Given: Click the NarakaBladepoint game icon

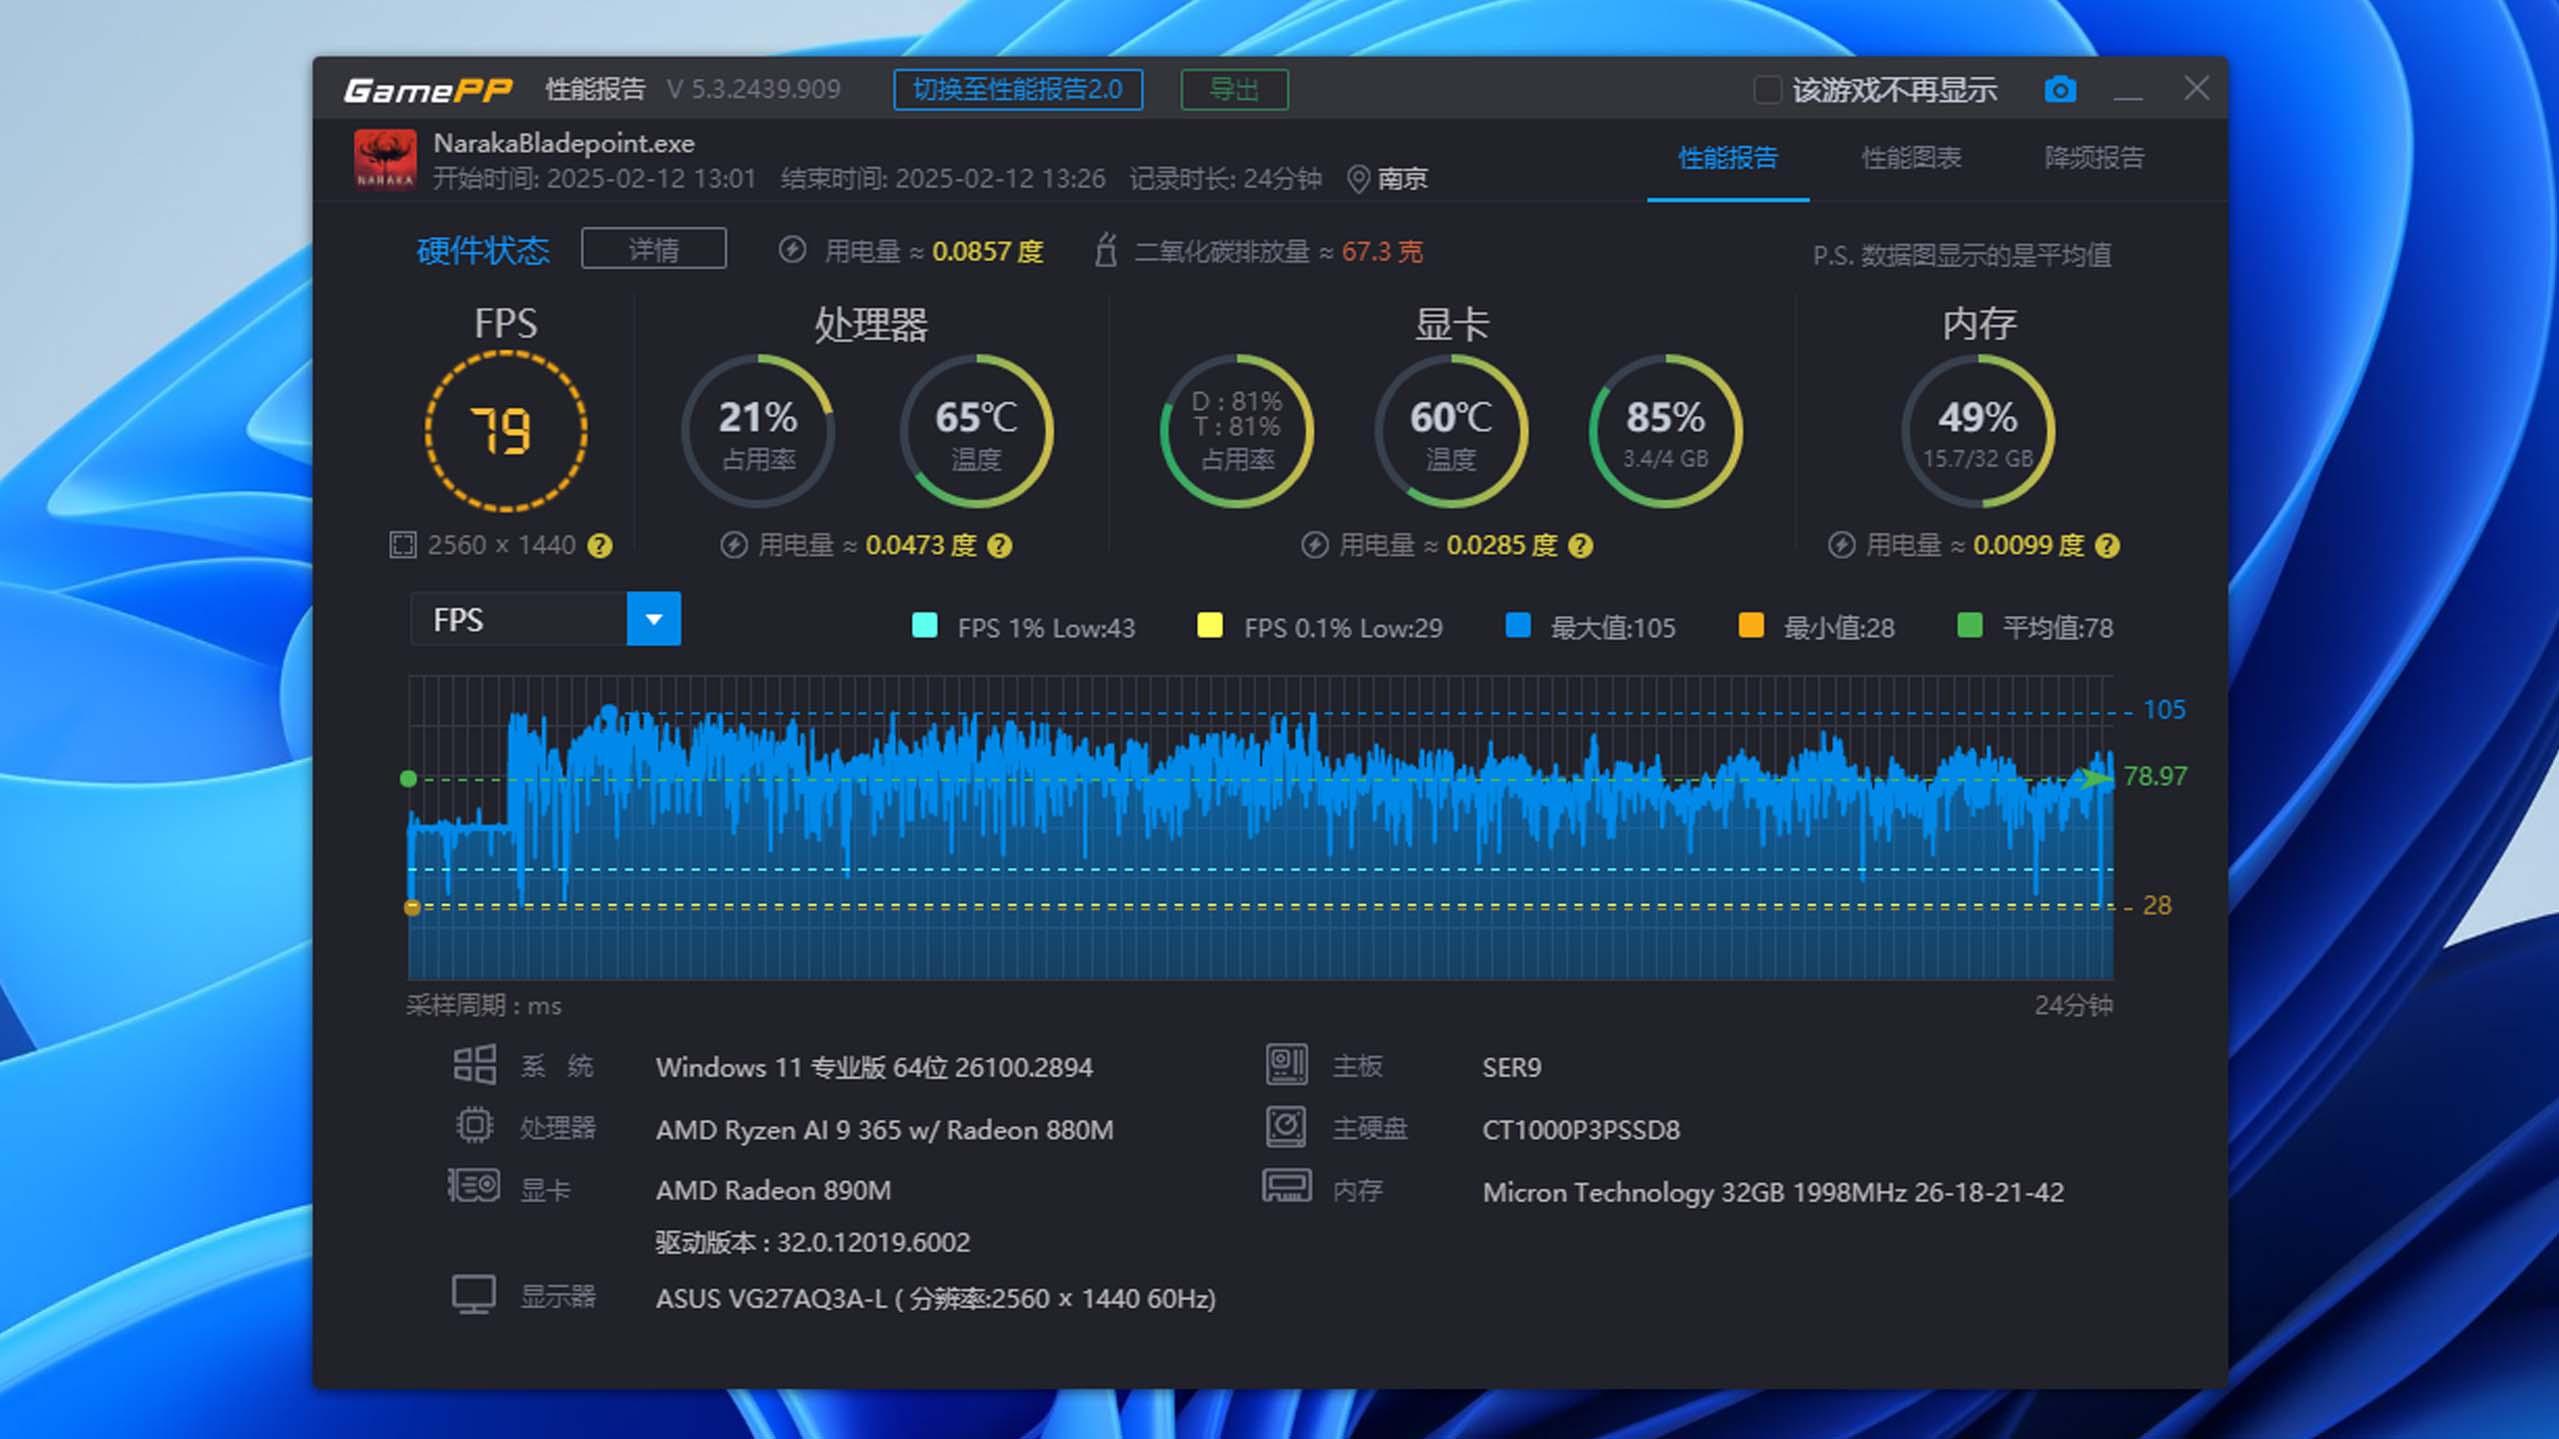Looking at the screenshot, I should 385,159.
